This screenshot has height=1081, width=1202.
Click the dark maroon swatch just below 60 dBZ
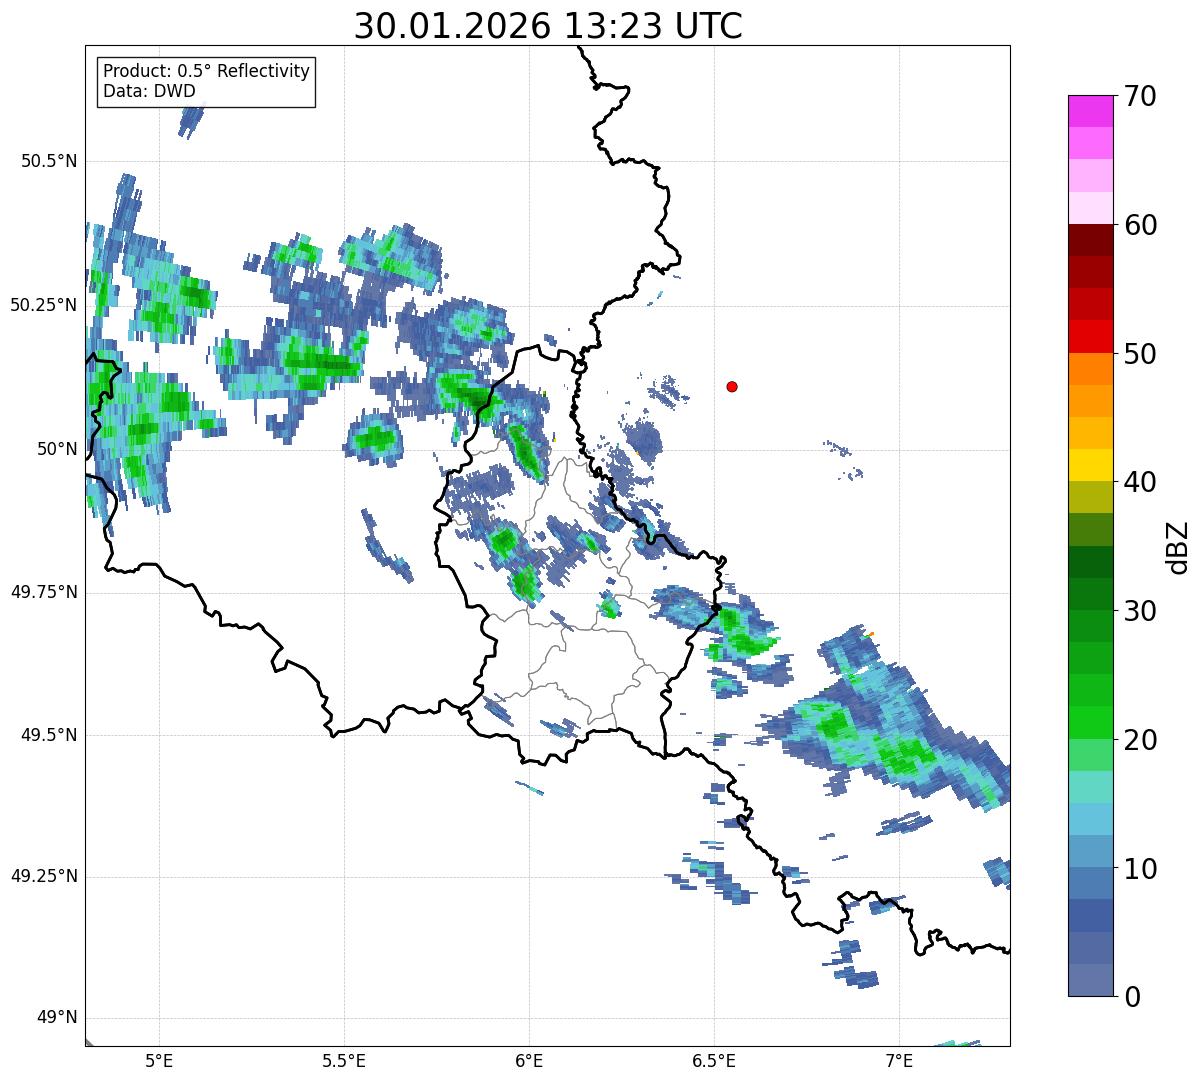click(1090, 241)
